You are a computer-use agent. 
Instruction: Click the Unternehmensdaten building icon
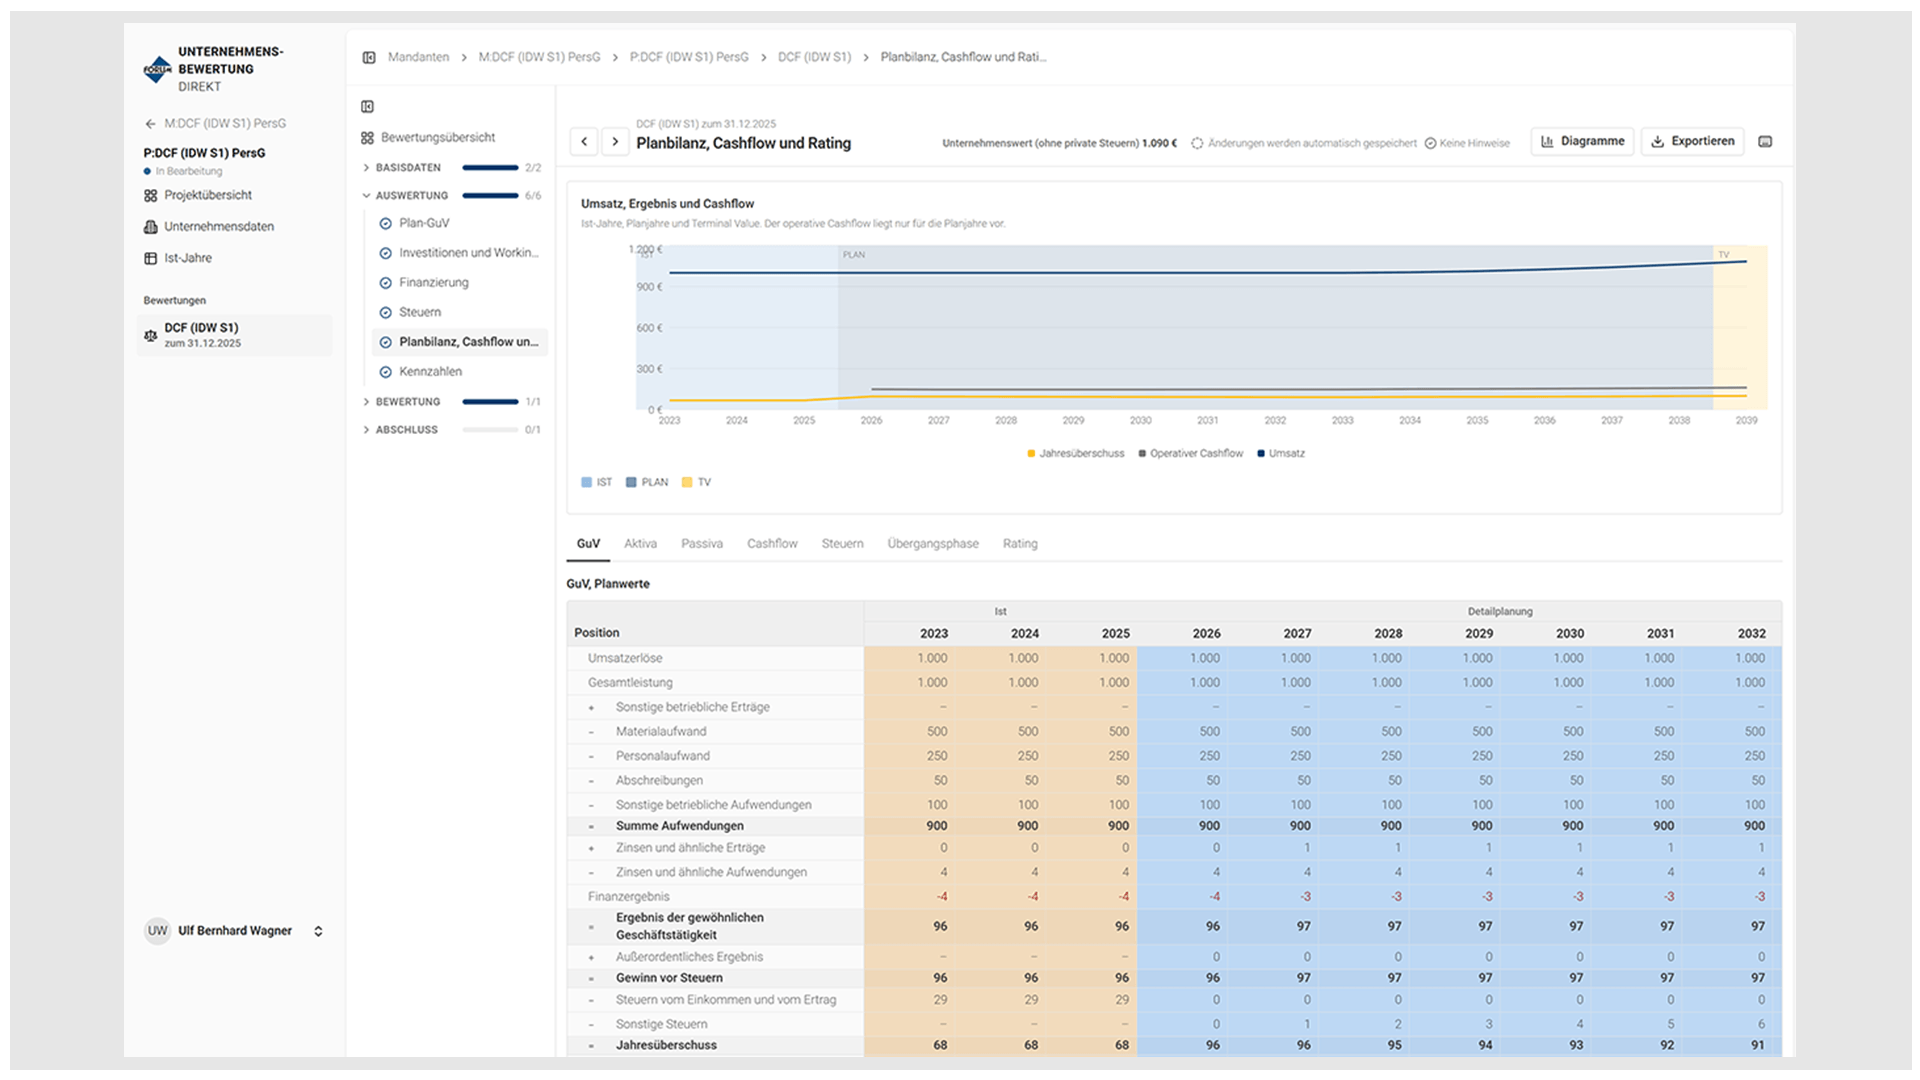[x=150, y=226]
